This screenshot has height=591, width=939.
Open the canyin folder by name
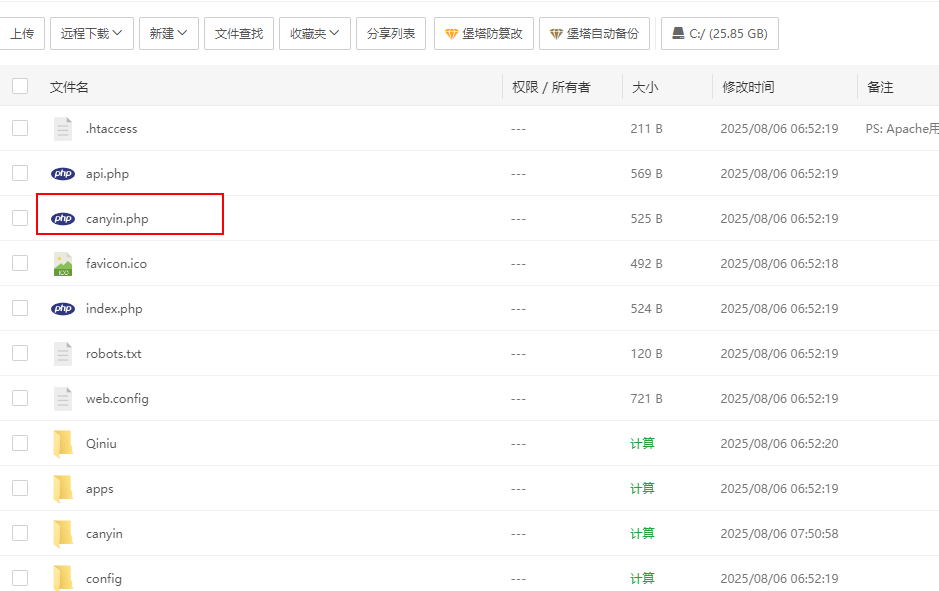pos(104,534)
